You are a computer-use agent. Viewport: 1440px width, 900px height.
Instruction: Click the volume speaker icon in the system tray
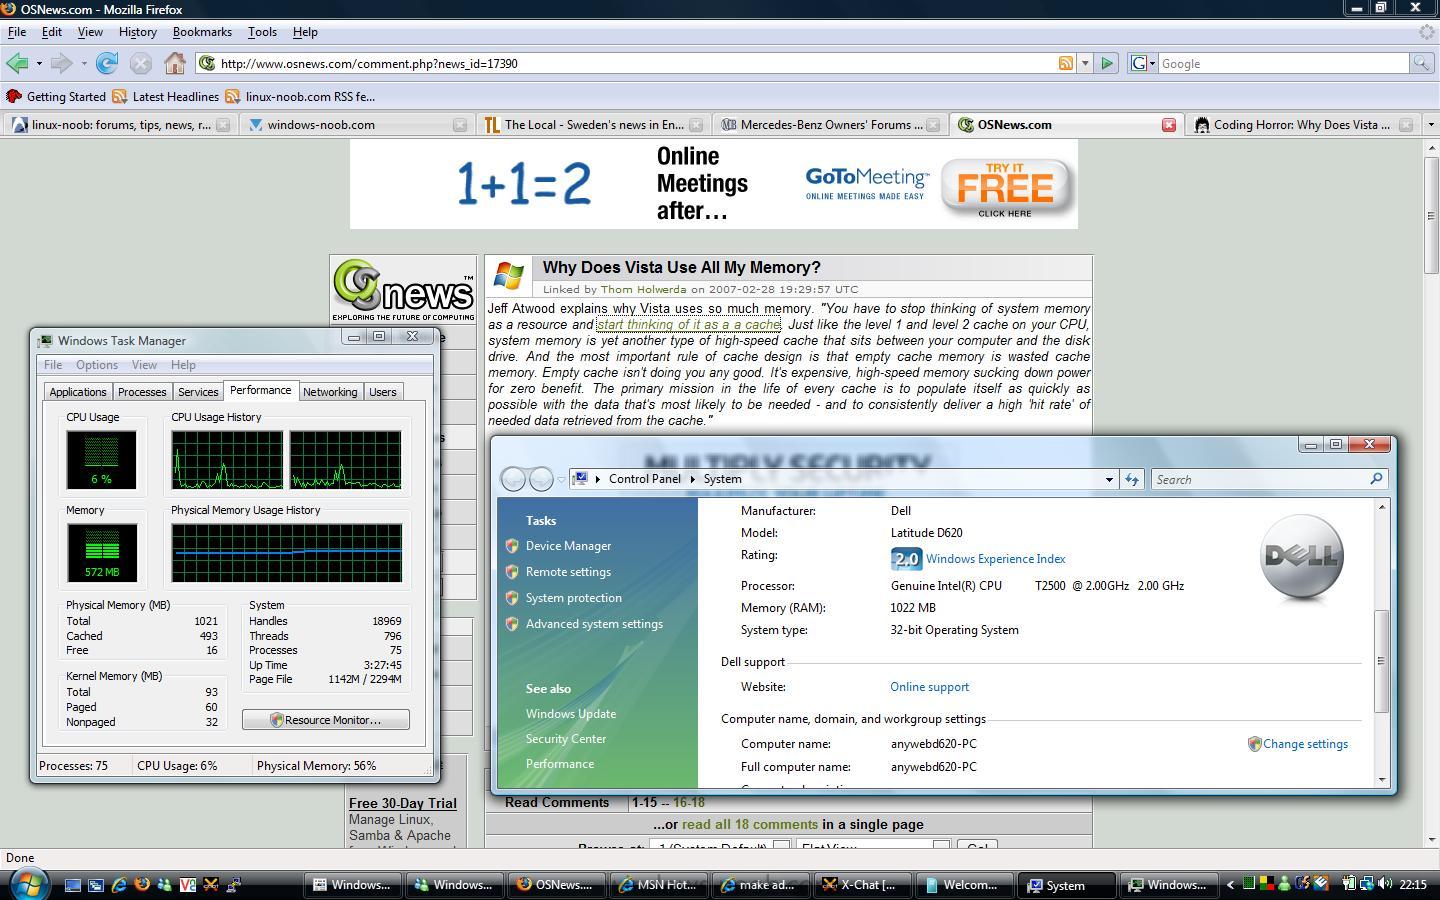pyautogui.click(x=1385, y=884)
